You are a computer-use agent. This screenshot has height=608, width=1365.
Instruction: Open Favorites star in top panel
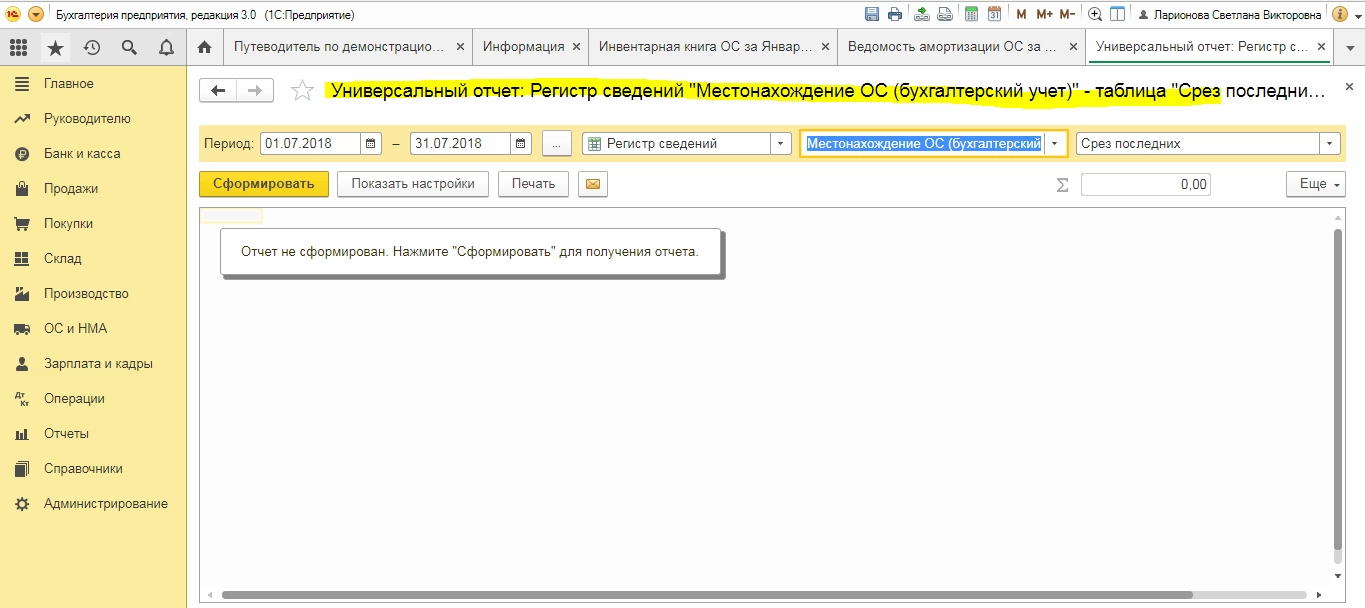[x=55, y=47]
